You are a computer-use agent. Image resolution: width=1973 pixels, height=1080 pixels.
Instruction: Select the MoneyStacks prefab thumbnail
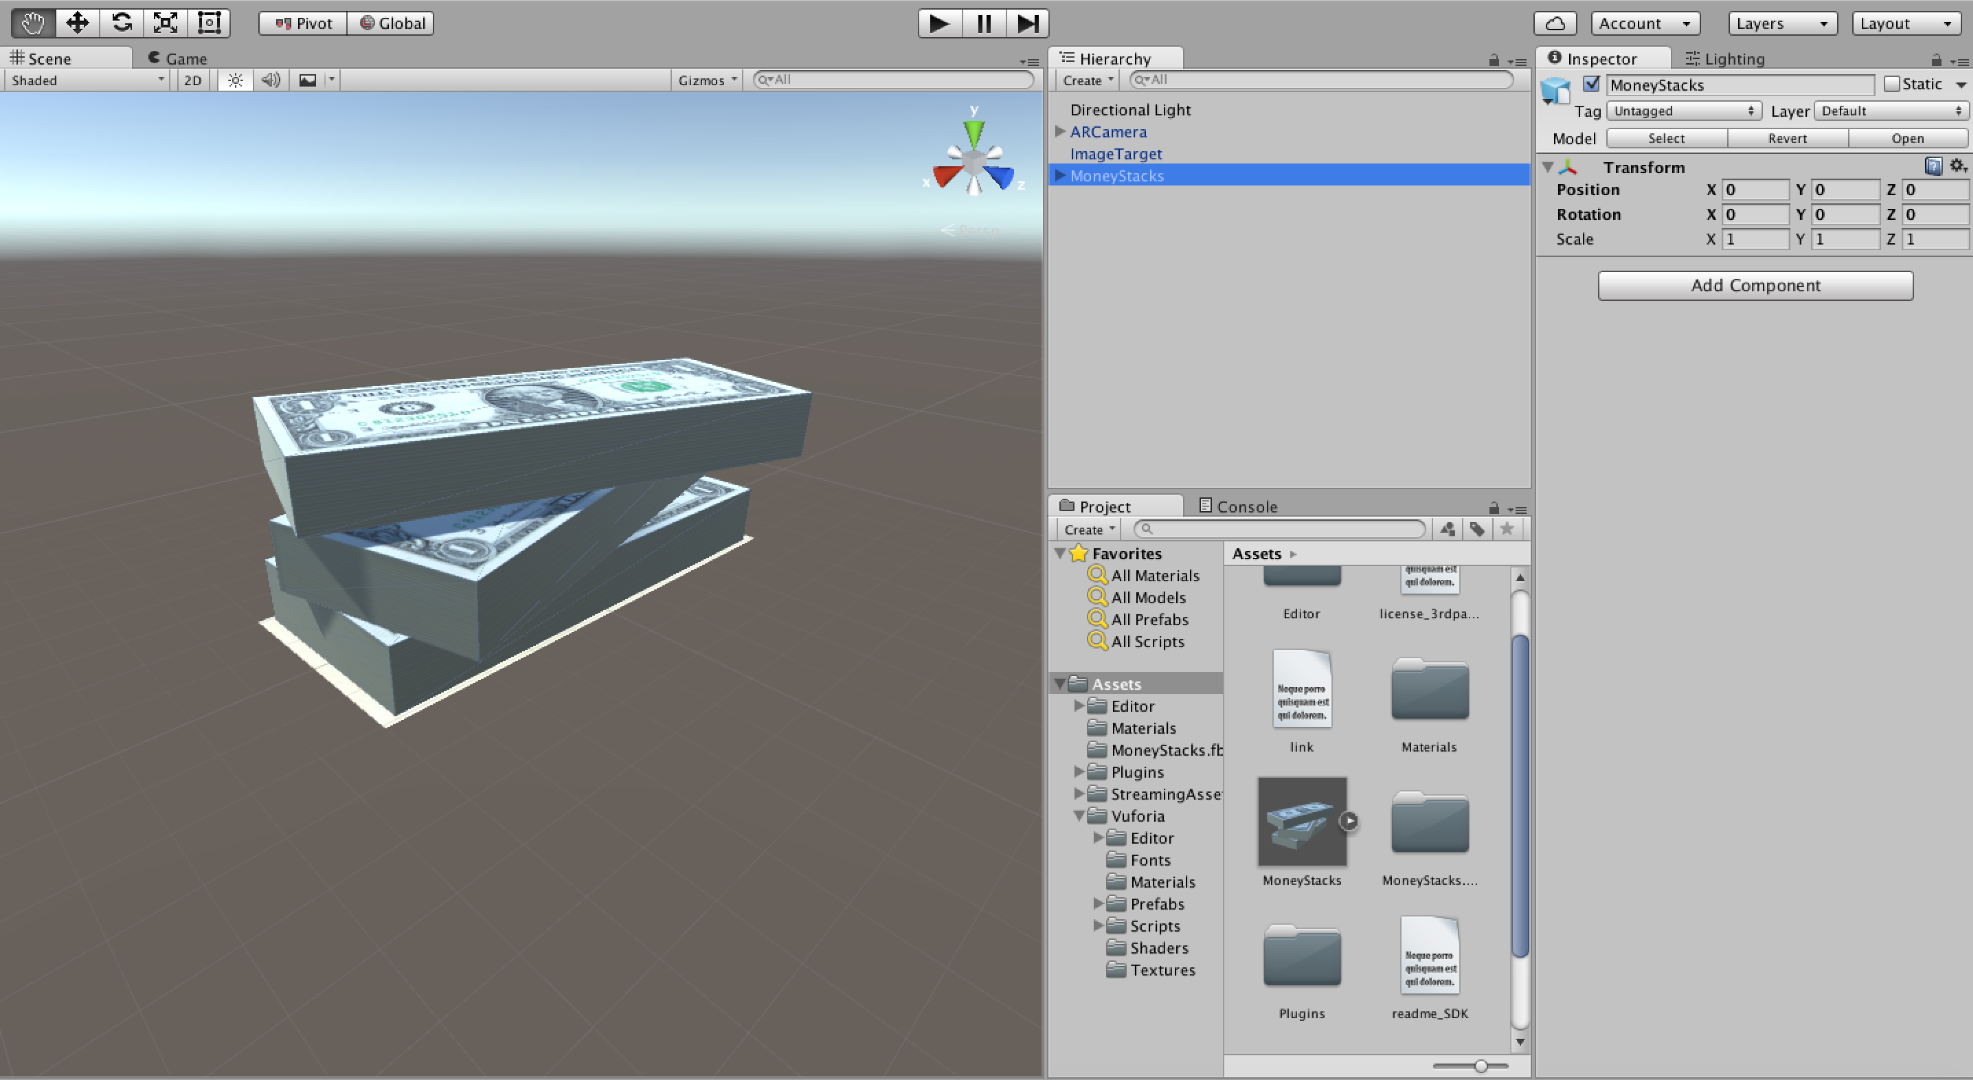click(x=1301, y=820)
